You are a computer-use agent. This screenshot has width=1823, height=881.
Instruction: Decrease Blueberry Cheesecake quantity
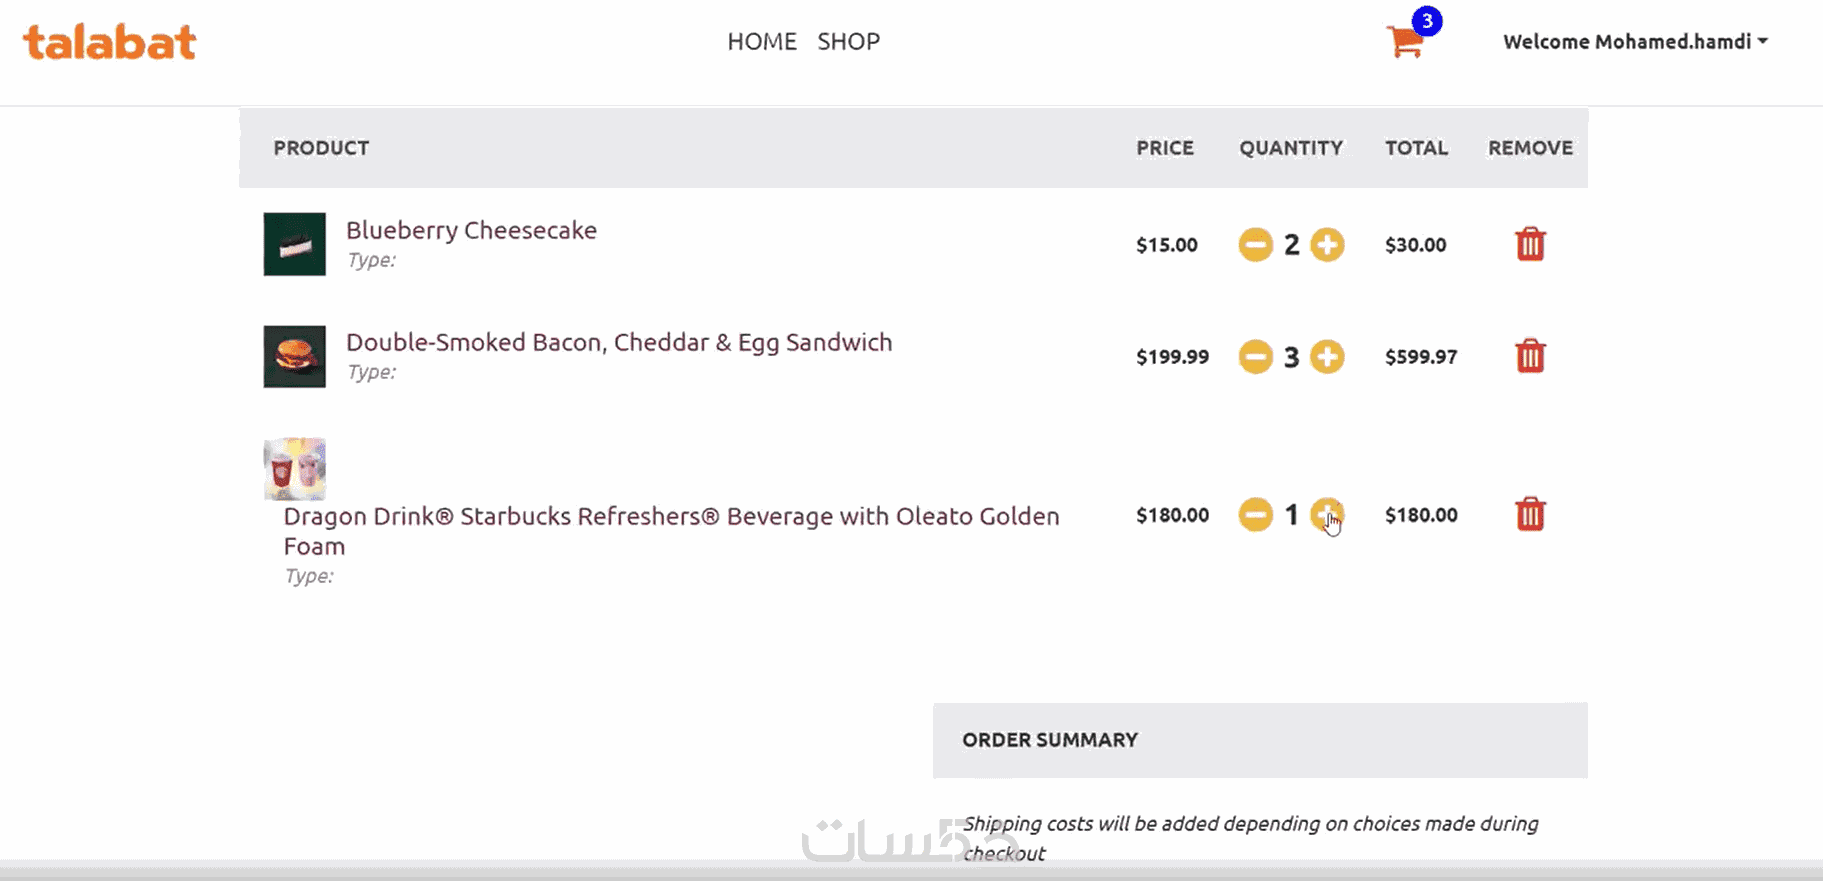(1255, 245)
